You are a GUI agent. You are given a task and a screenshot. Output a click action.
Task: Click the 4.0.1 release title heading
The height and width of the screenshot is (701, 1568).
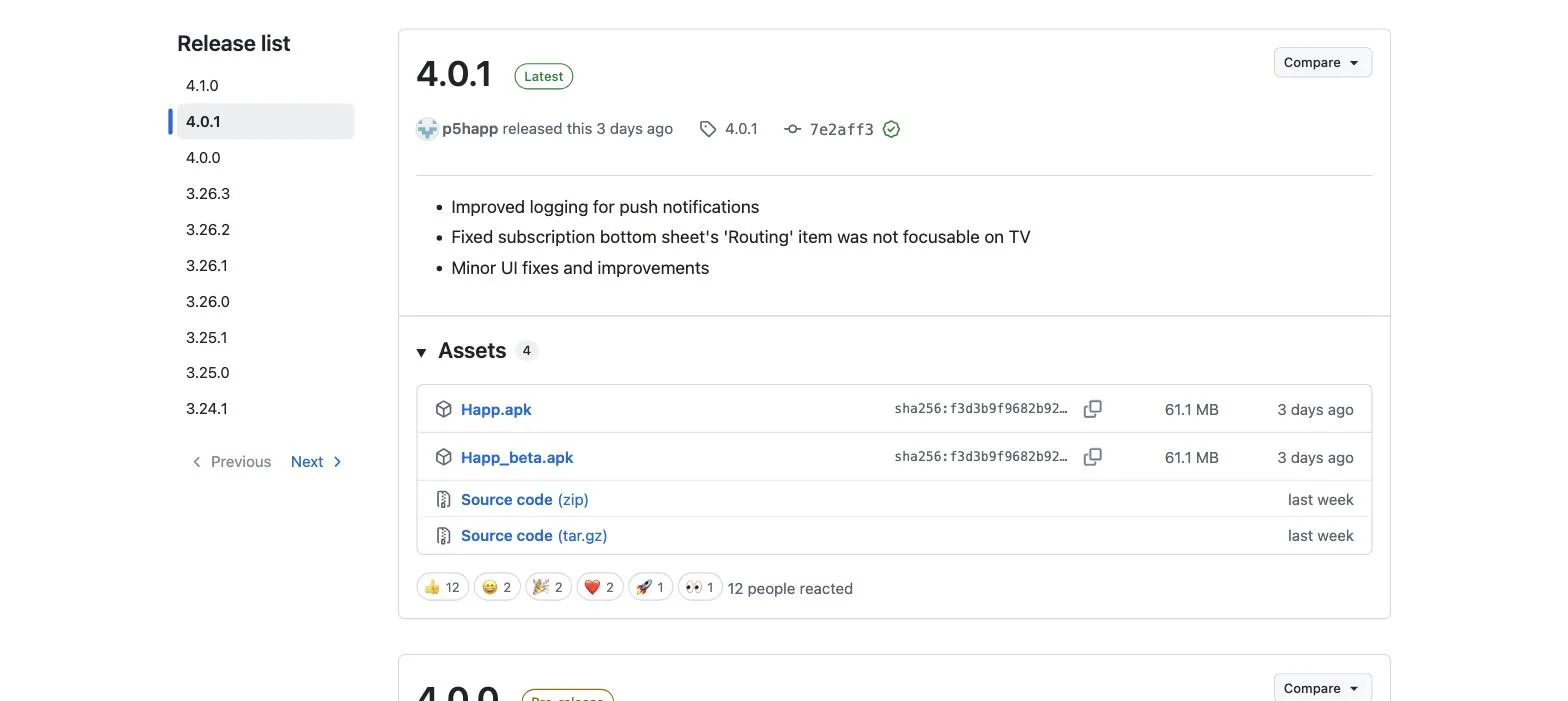click(x=455, y=75)
